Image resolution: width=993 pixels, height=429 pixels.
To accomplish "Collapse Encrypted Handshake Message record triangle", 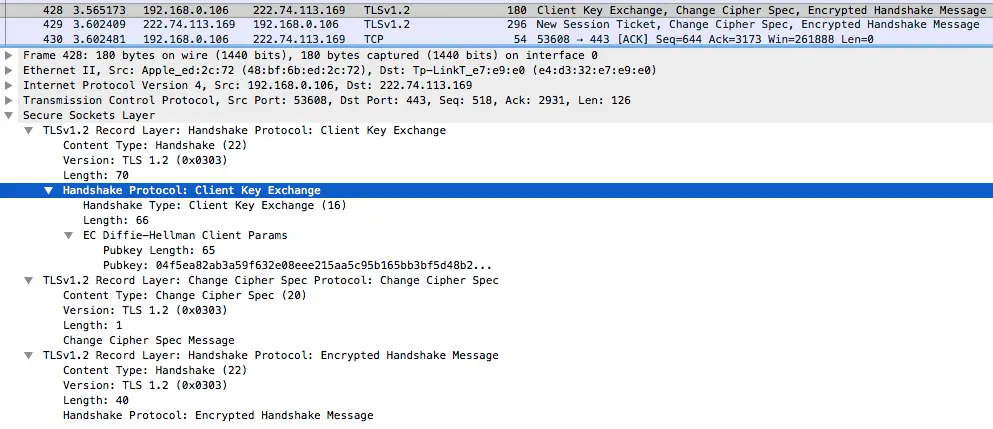I will pyautogui.click(x=28, y=355).
